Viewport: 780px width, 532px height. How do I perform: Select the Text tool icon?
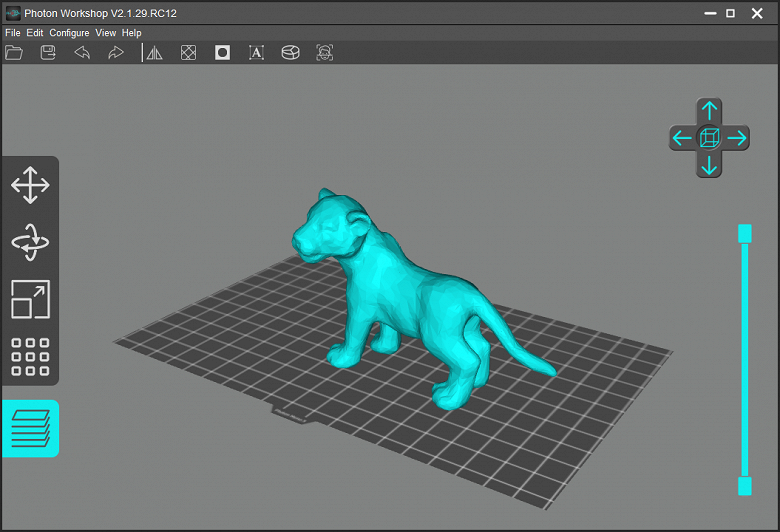pyautogui.click(x=256, y=52)
